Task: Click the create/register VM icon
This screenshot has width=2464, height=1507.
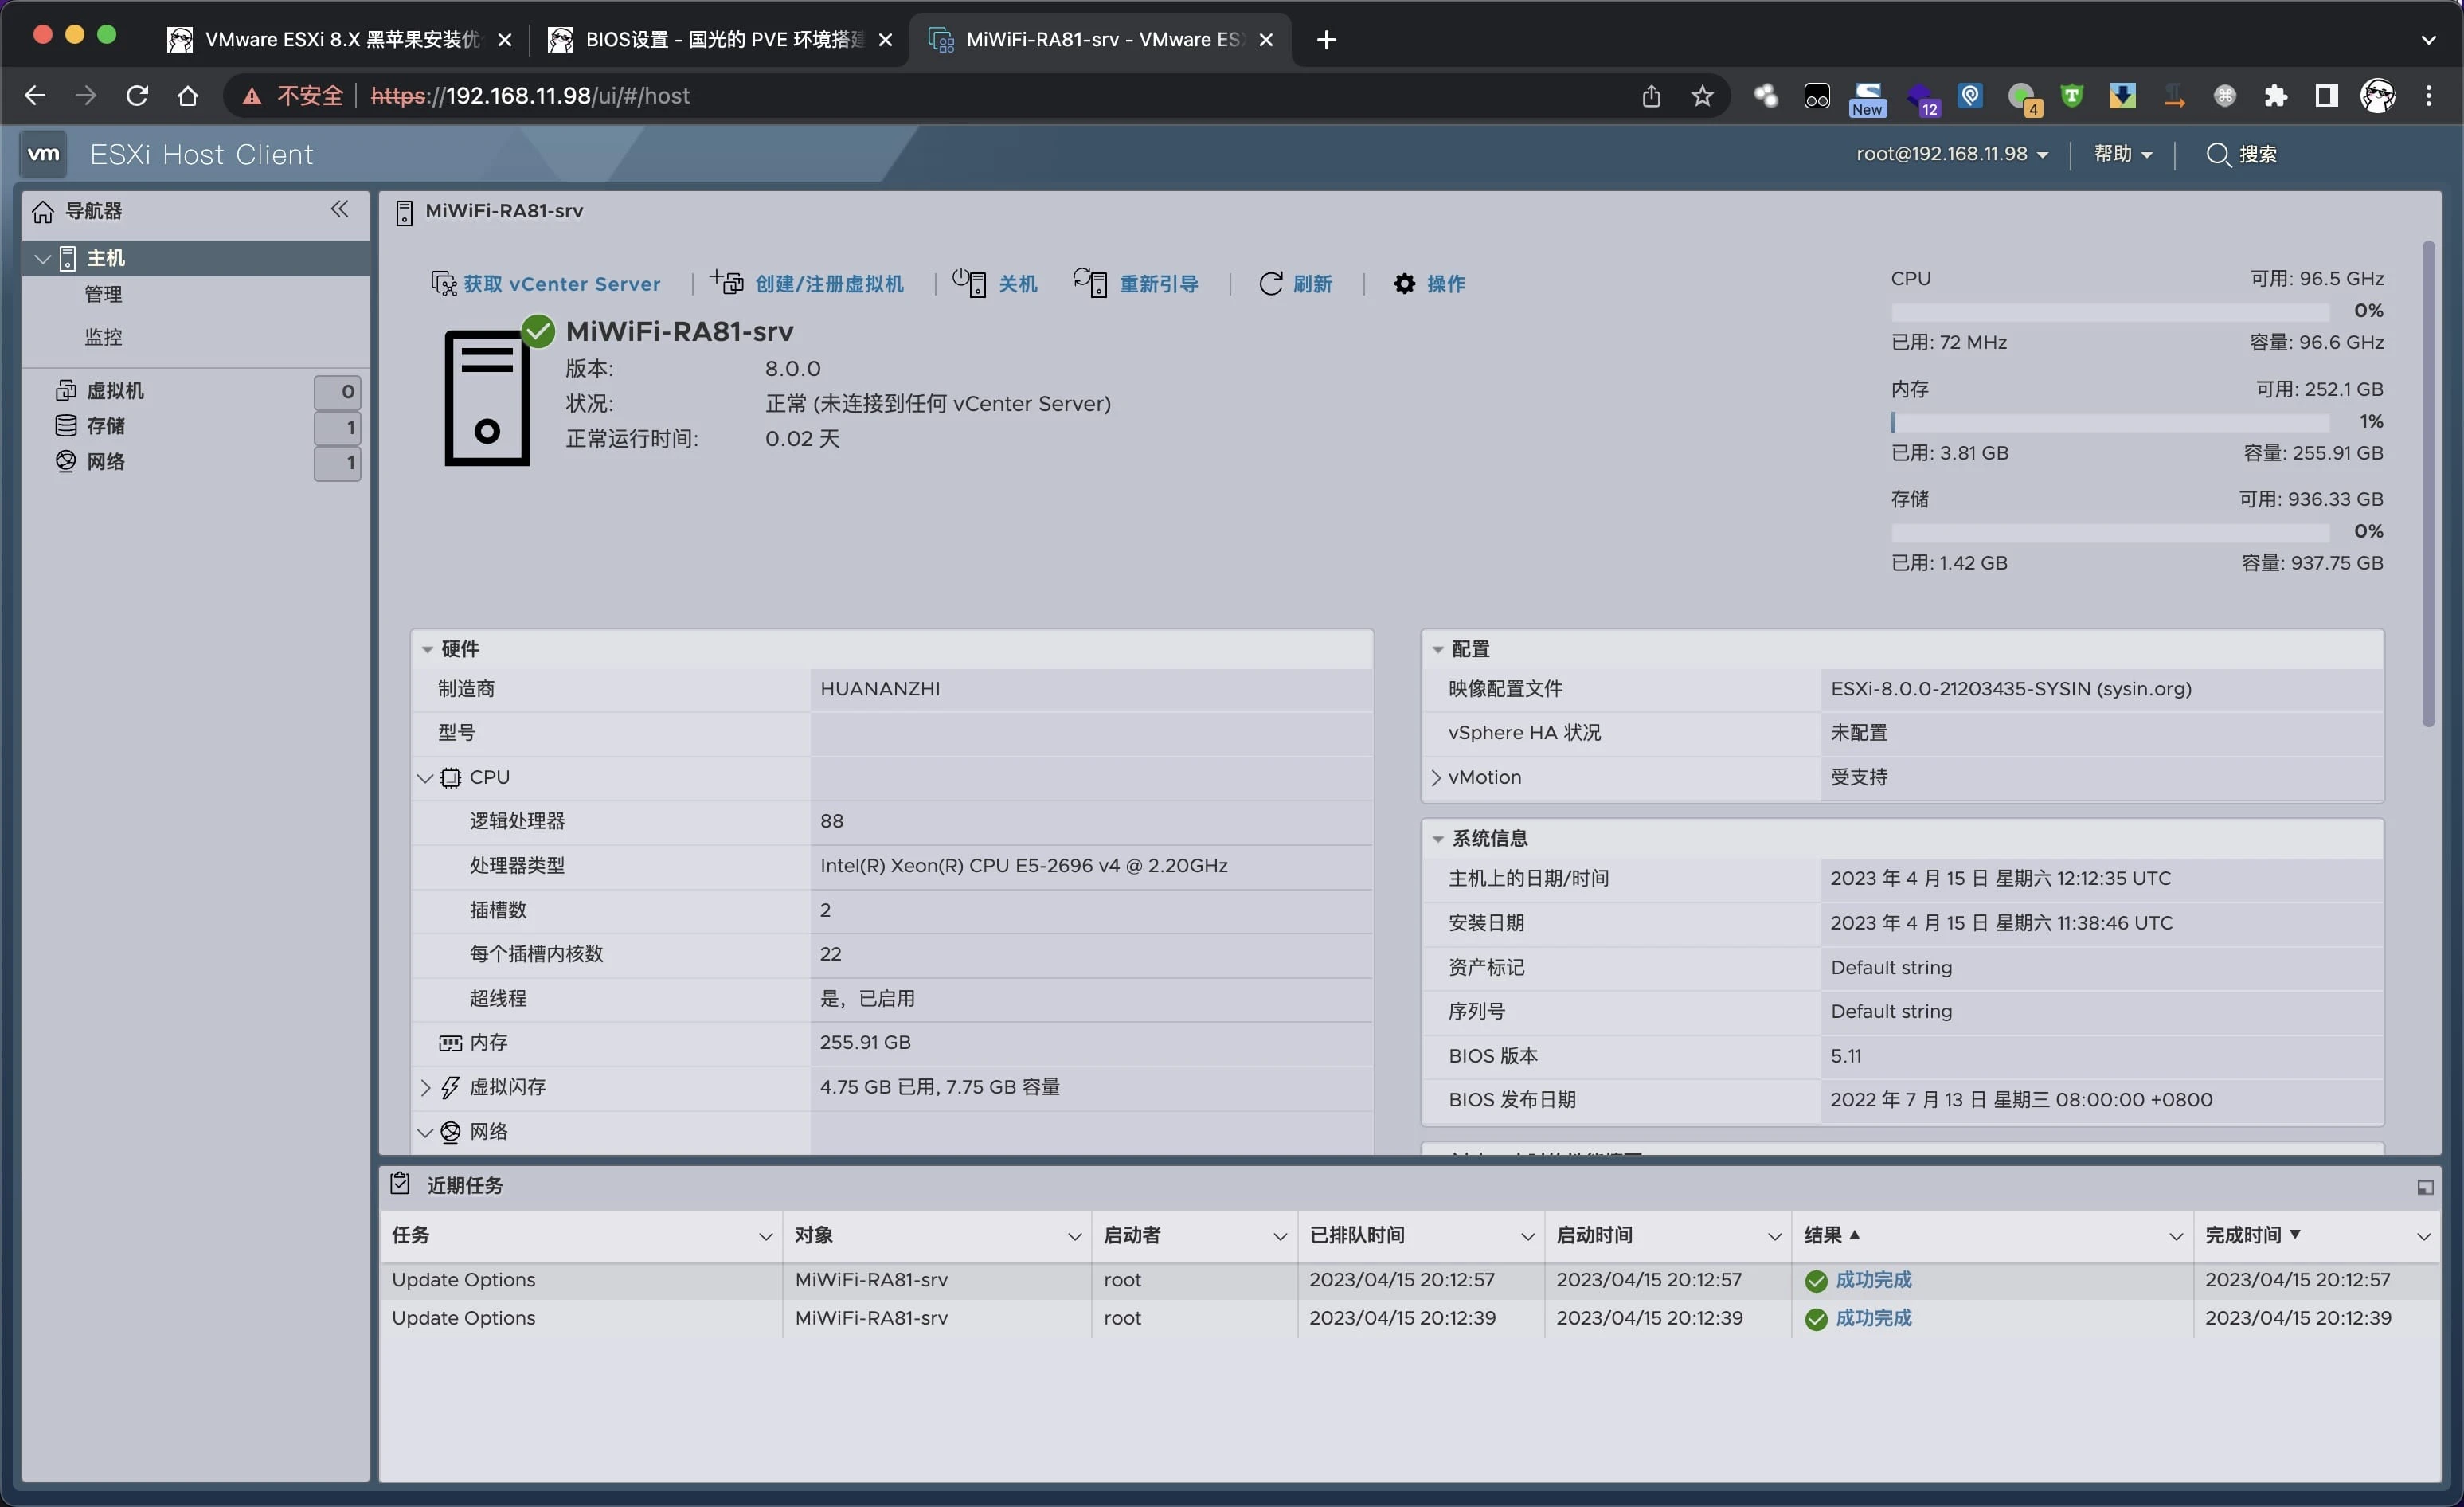Action: (x=727, y=283)
